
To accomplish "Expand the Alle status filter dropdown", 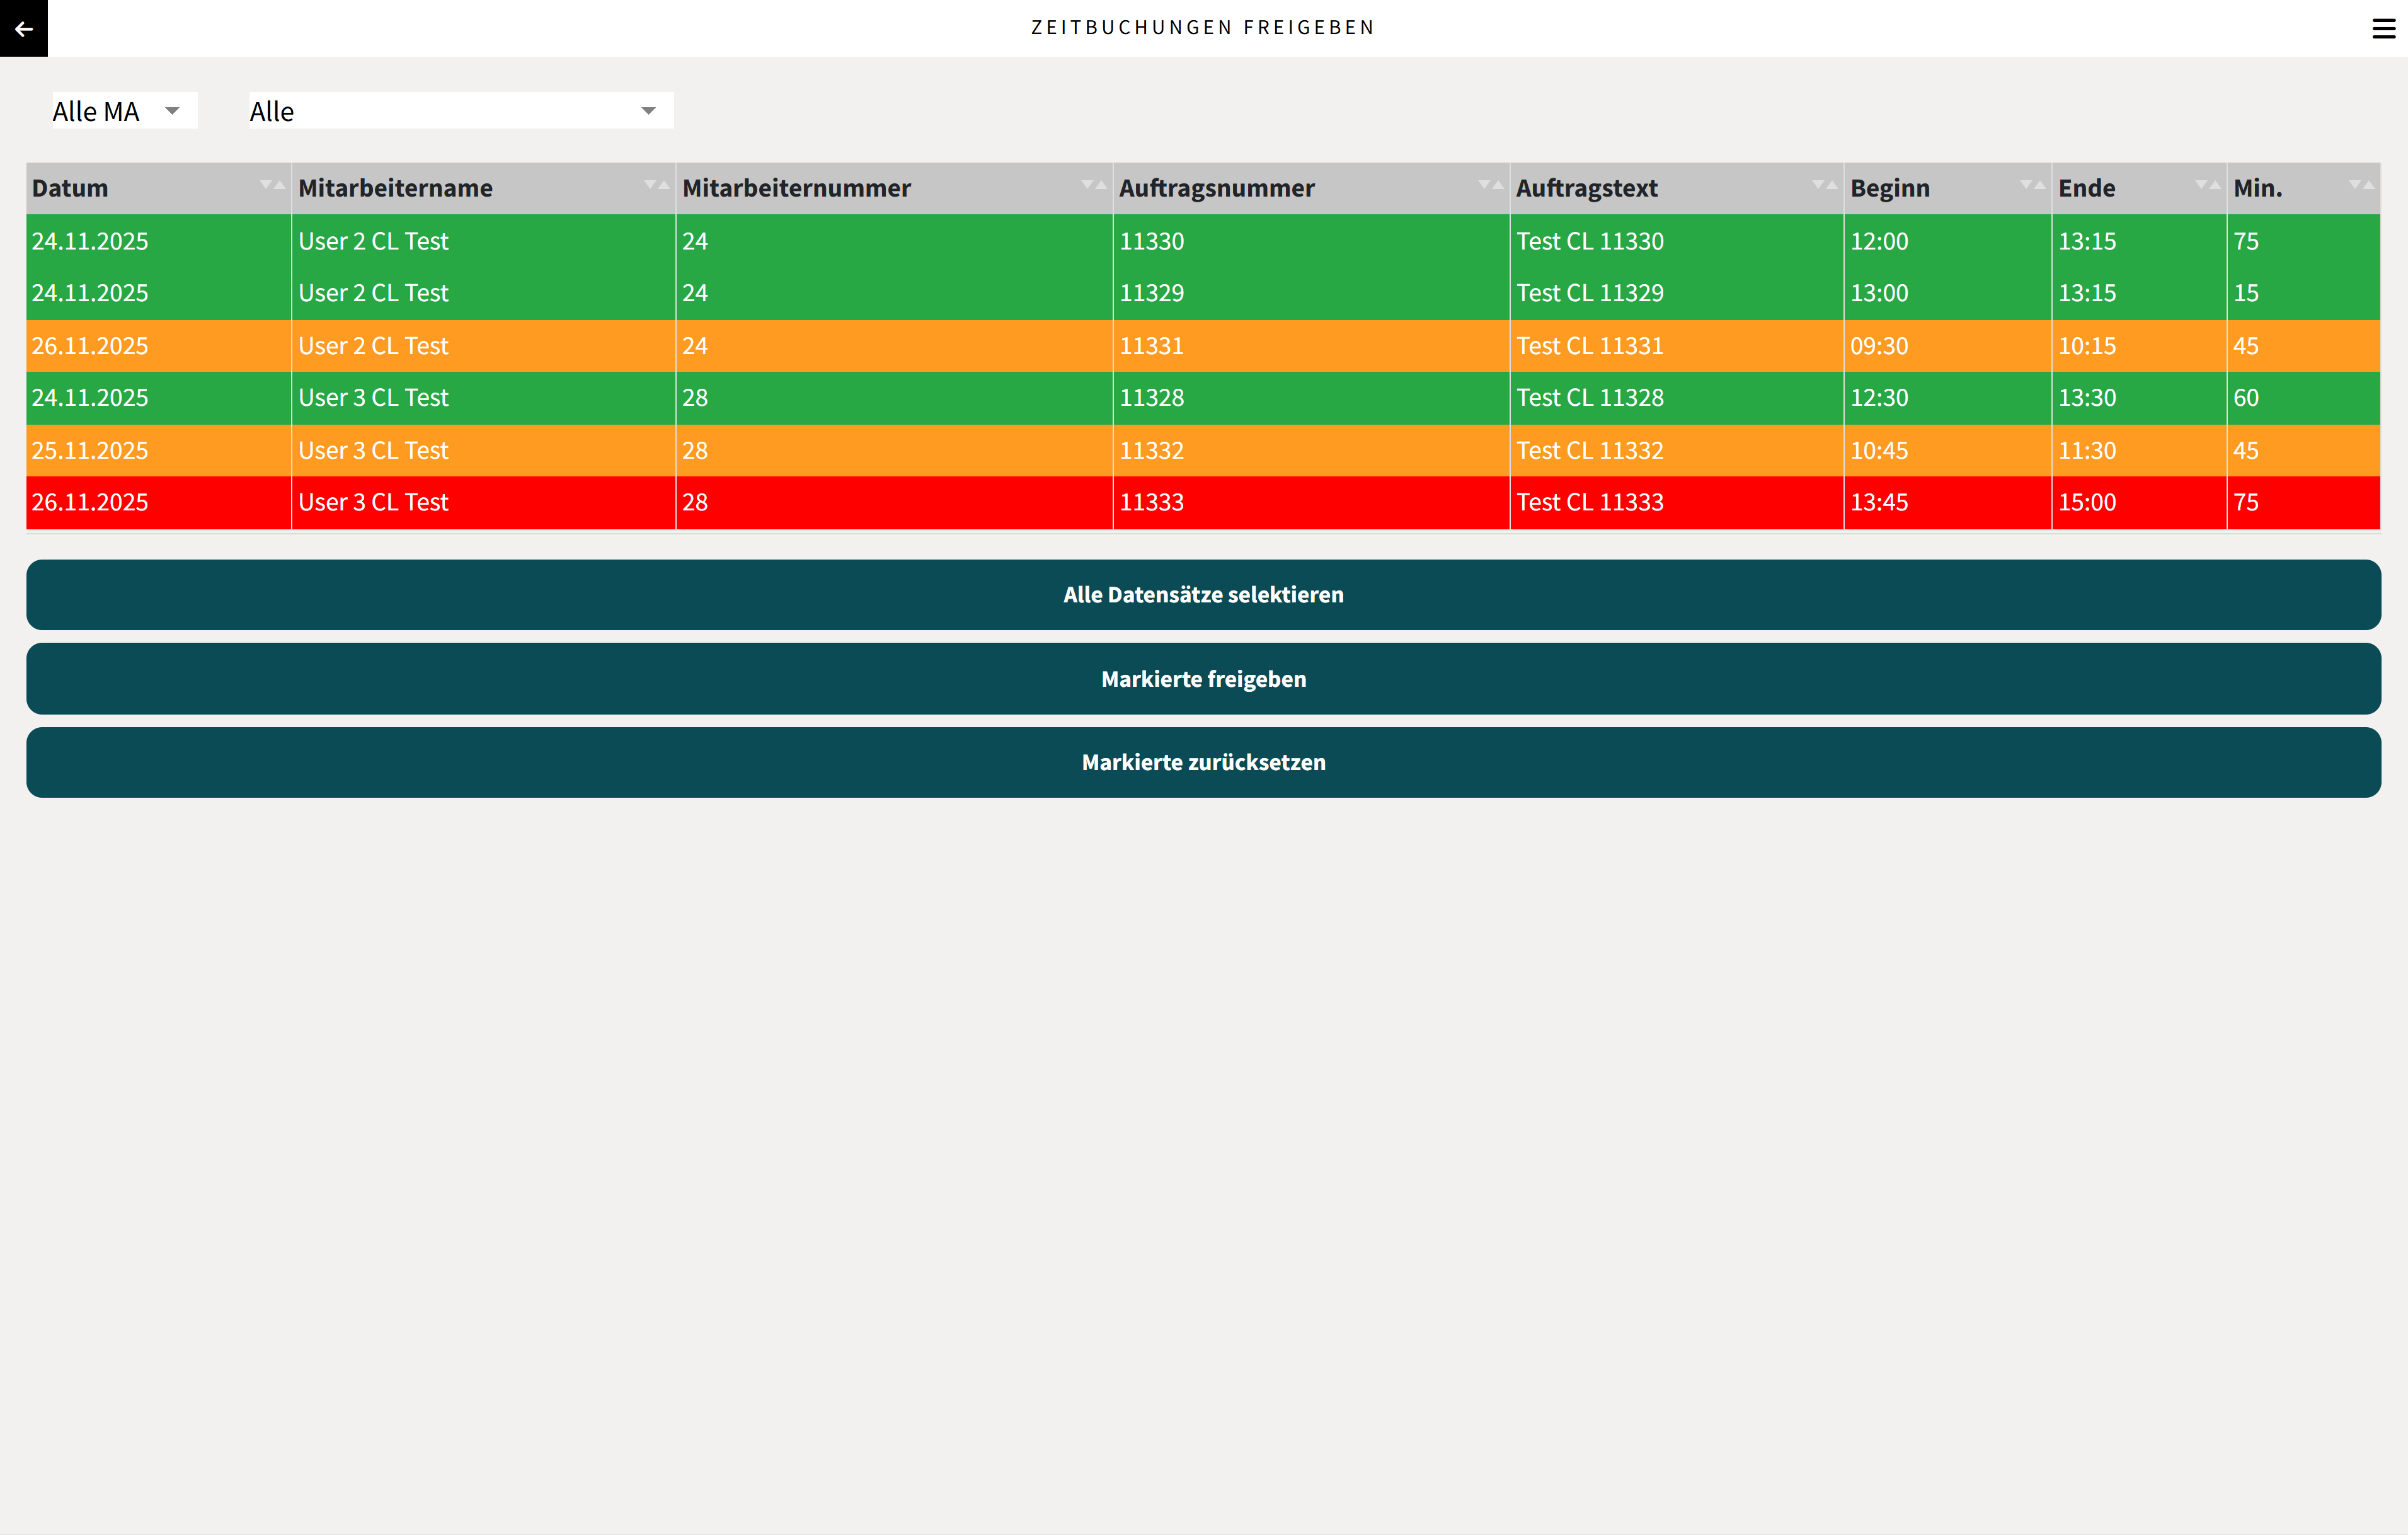I will (460, 111).
